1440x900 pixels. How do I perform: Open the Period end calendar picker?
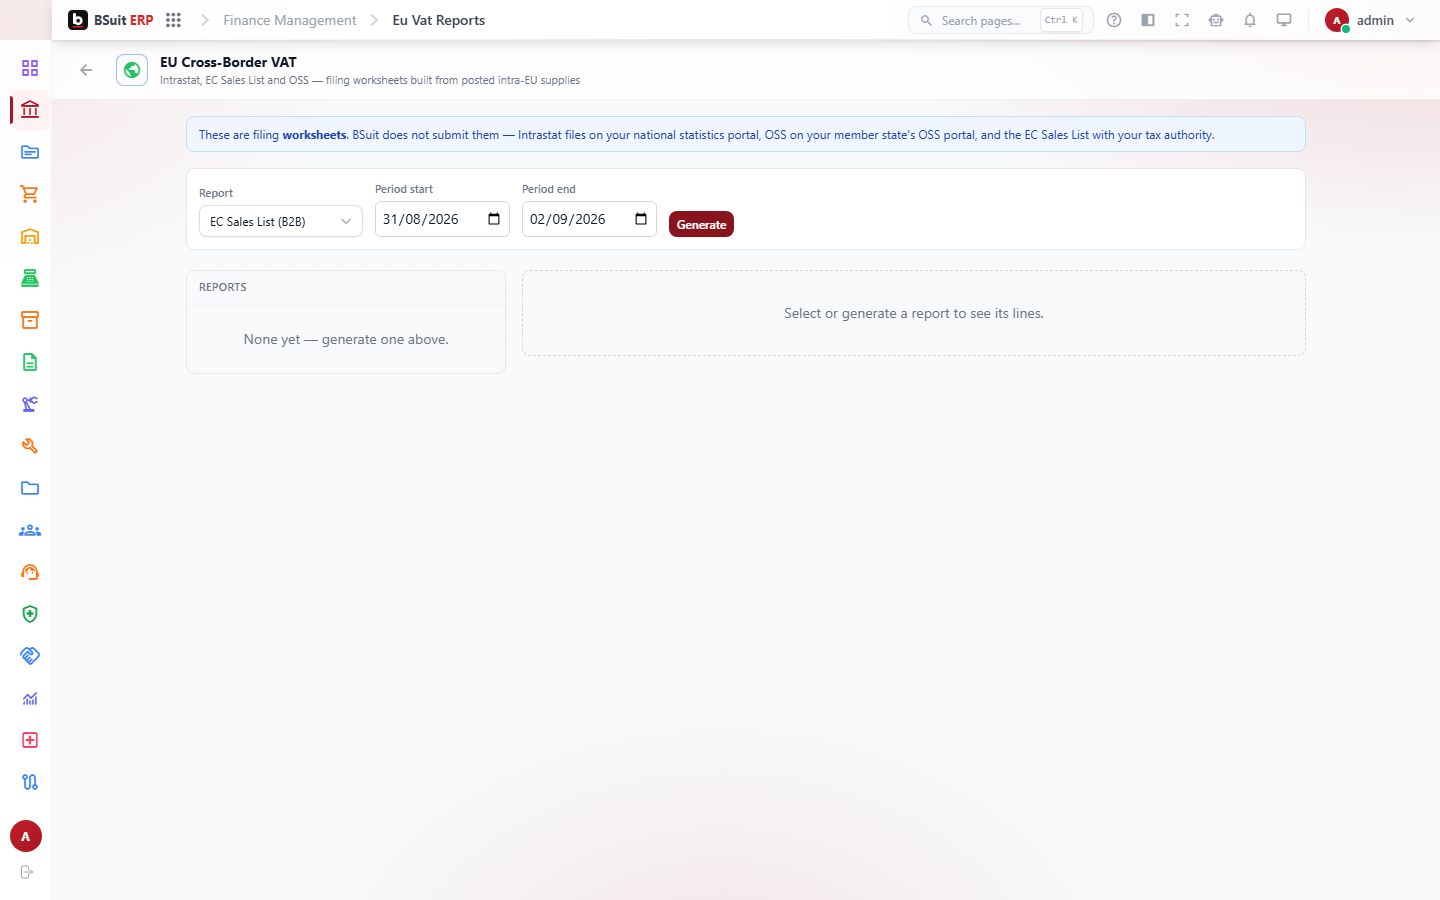pos(641,219)
